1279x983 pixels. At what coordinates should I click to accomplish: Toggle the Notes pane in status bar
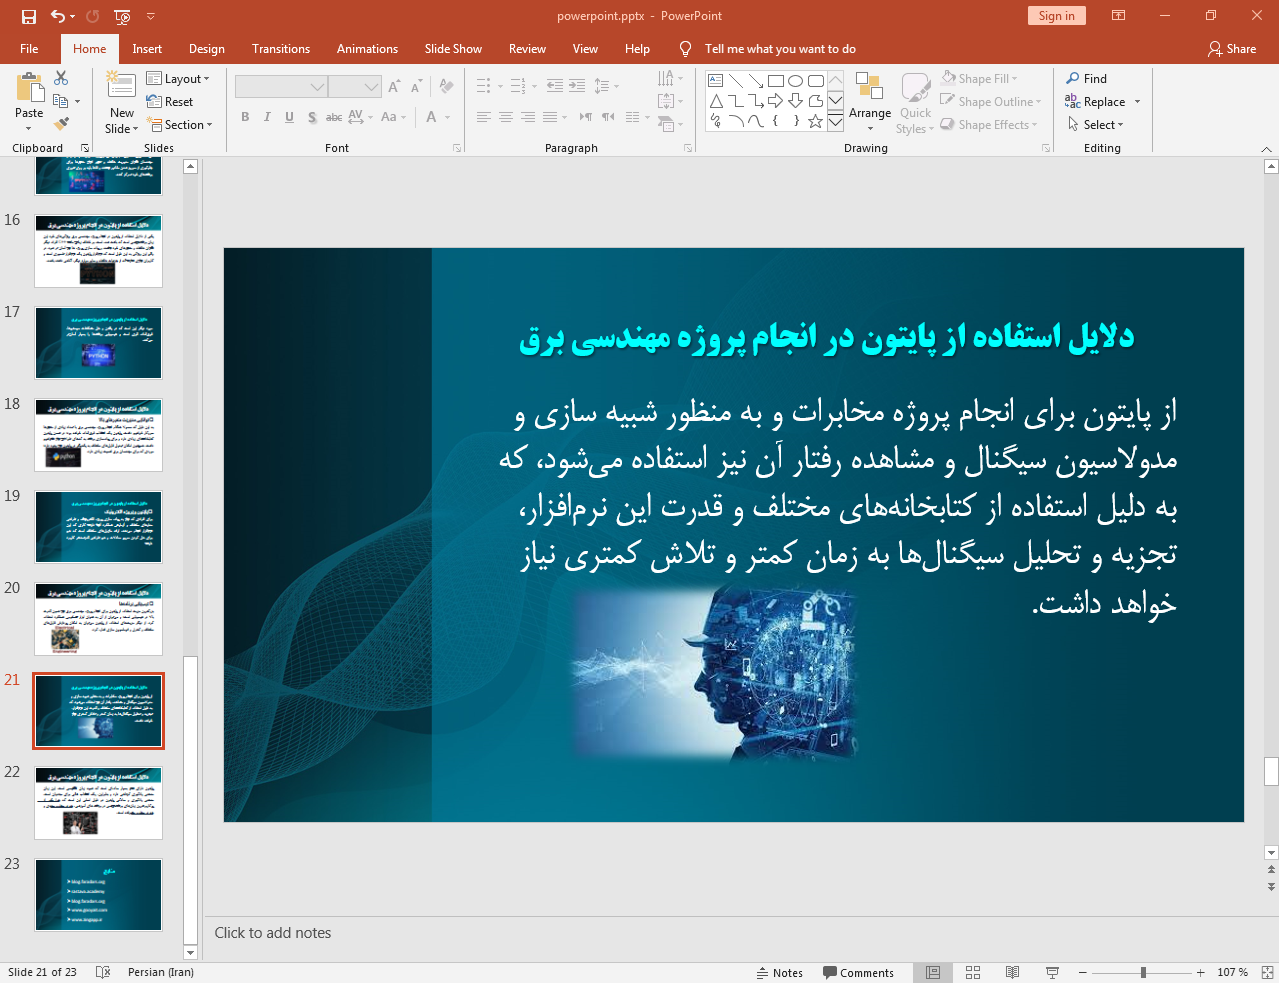780,972
